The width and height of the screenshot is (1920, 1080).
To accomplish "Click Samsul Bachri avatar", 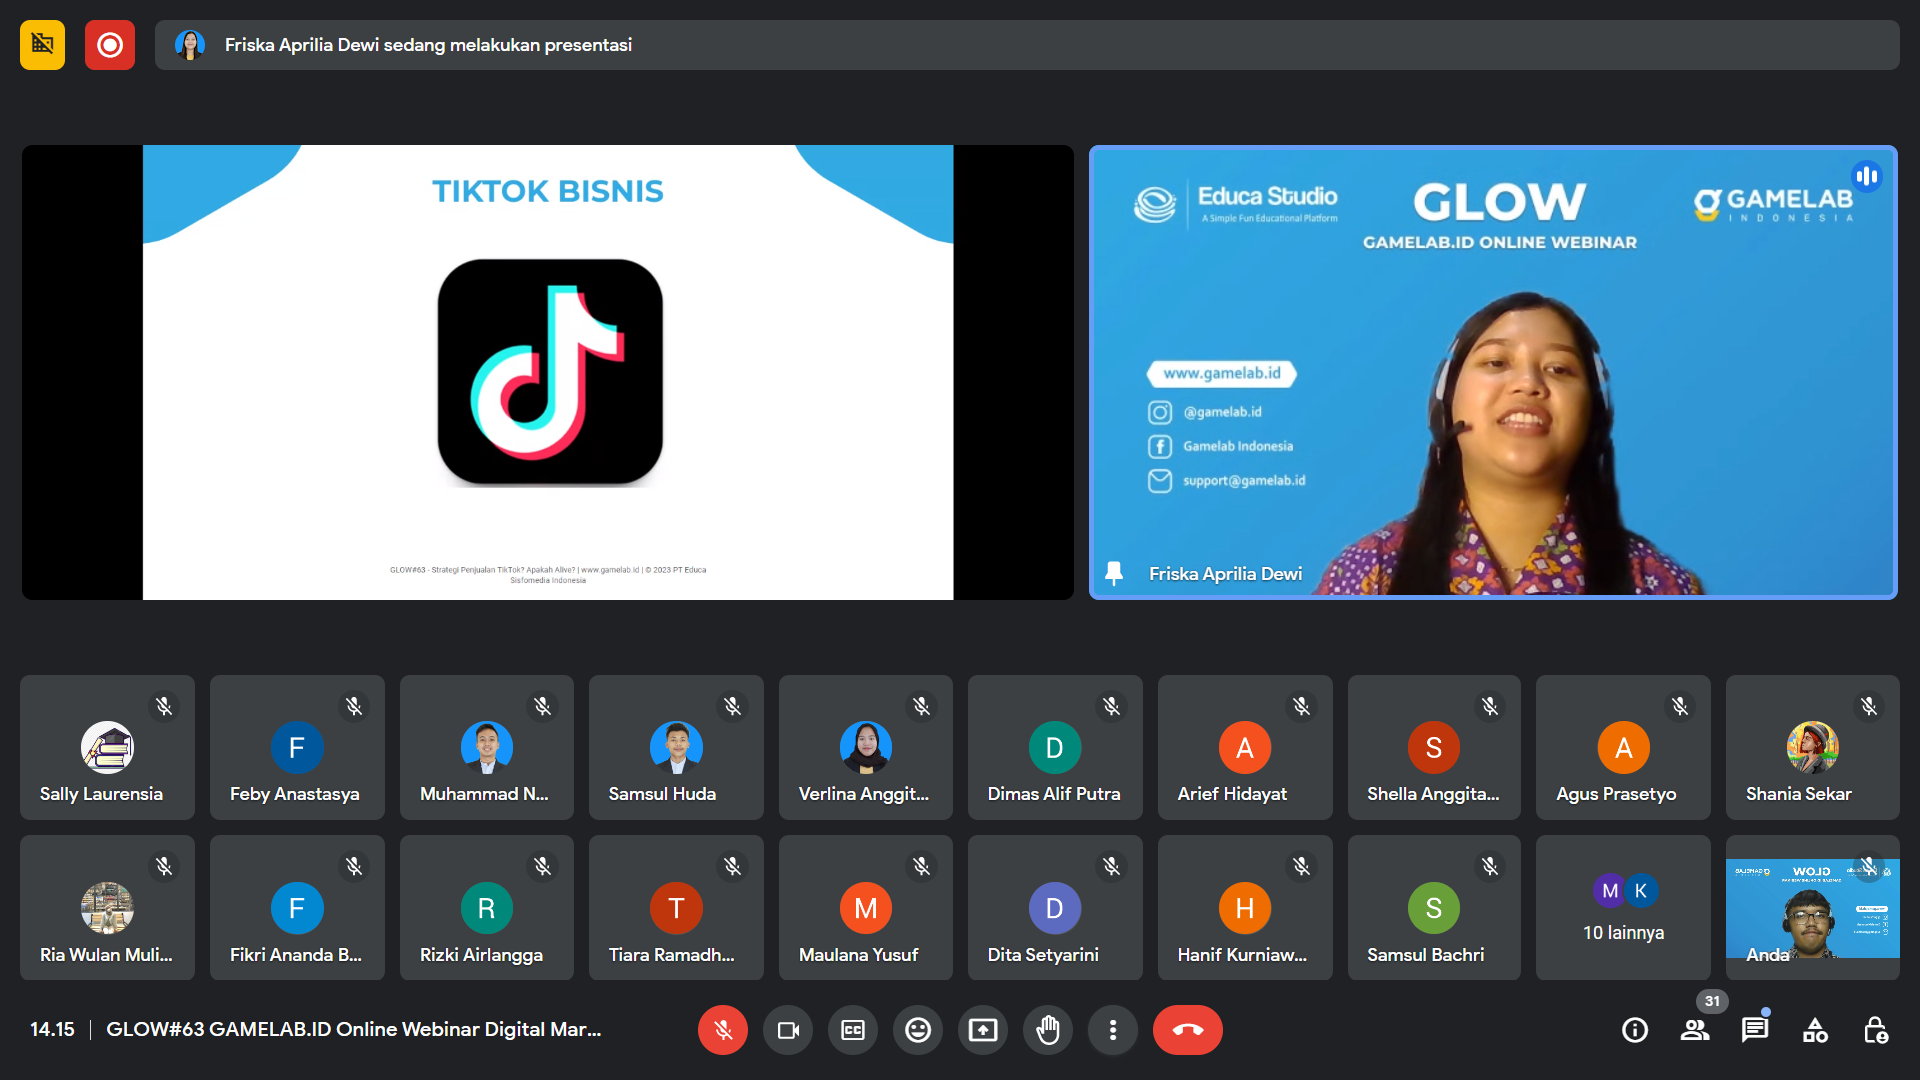I will 1434,908.
